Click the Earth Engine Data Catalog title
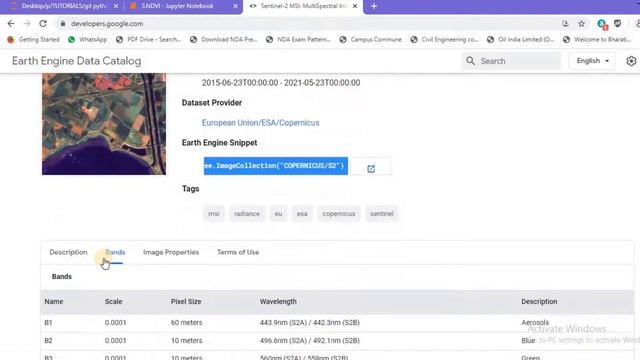Screen dimensions: 640x360 (x=77, y=61)
